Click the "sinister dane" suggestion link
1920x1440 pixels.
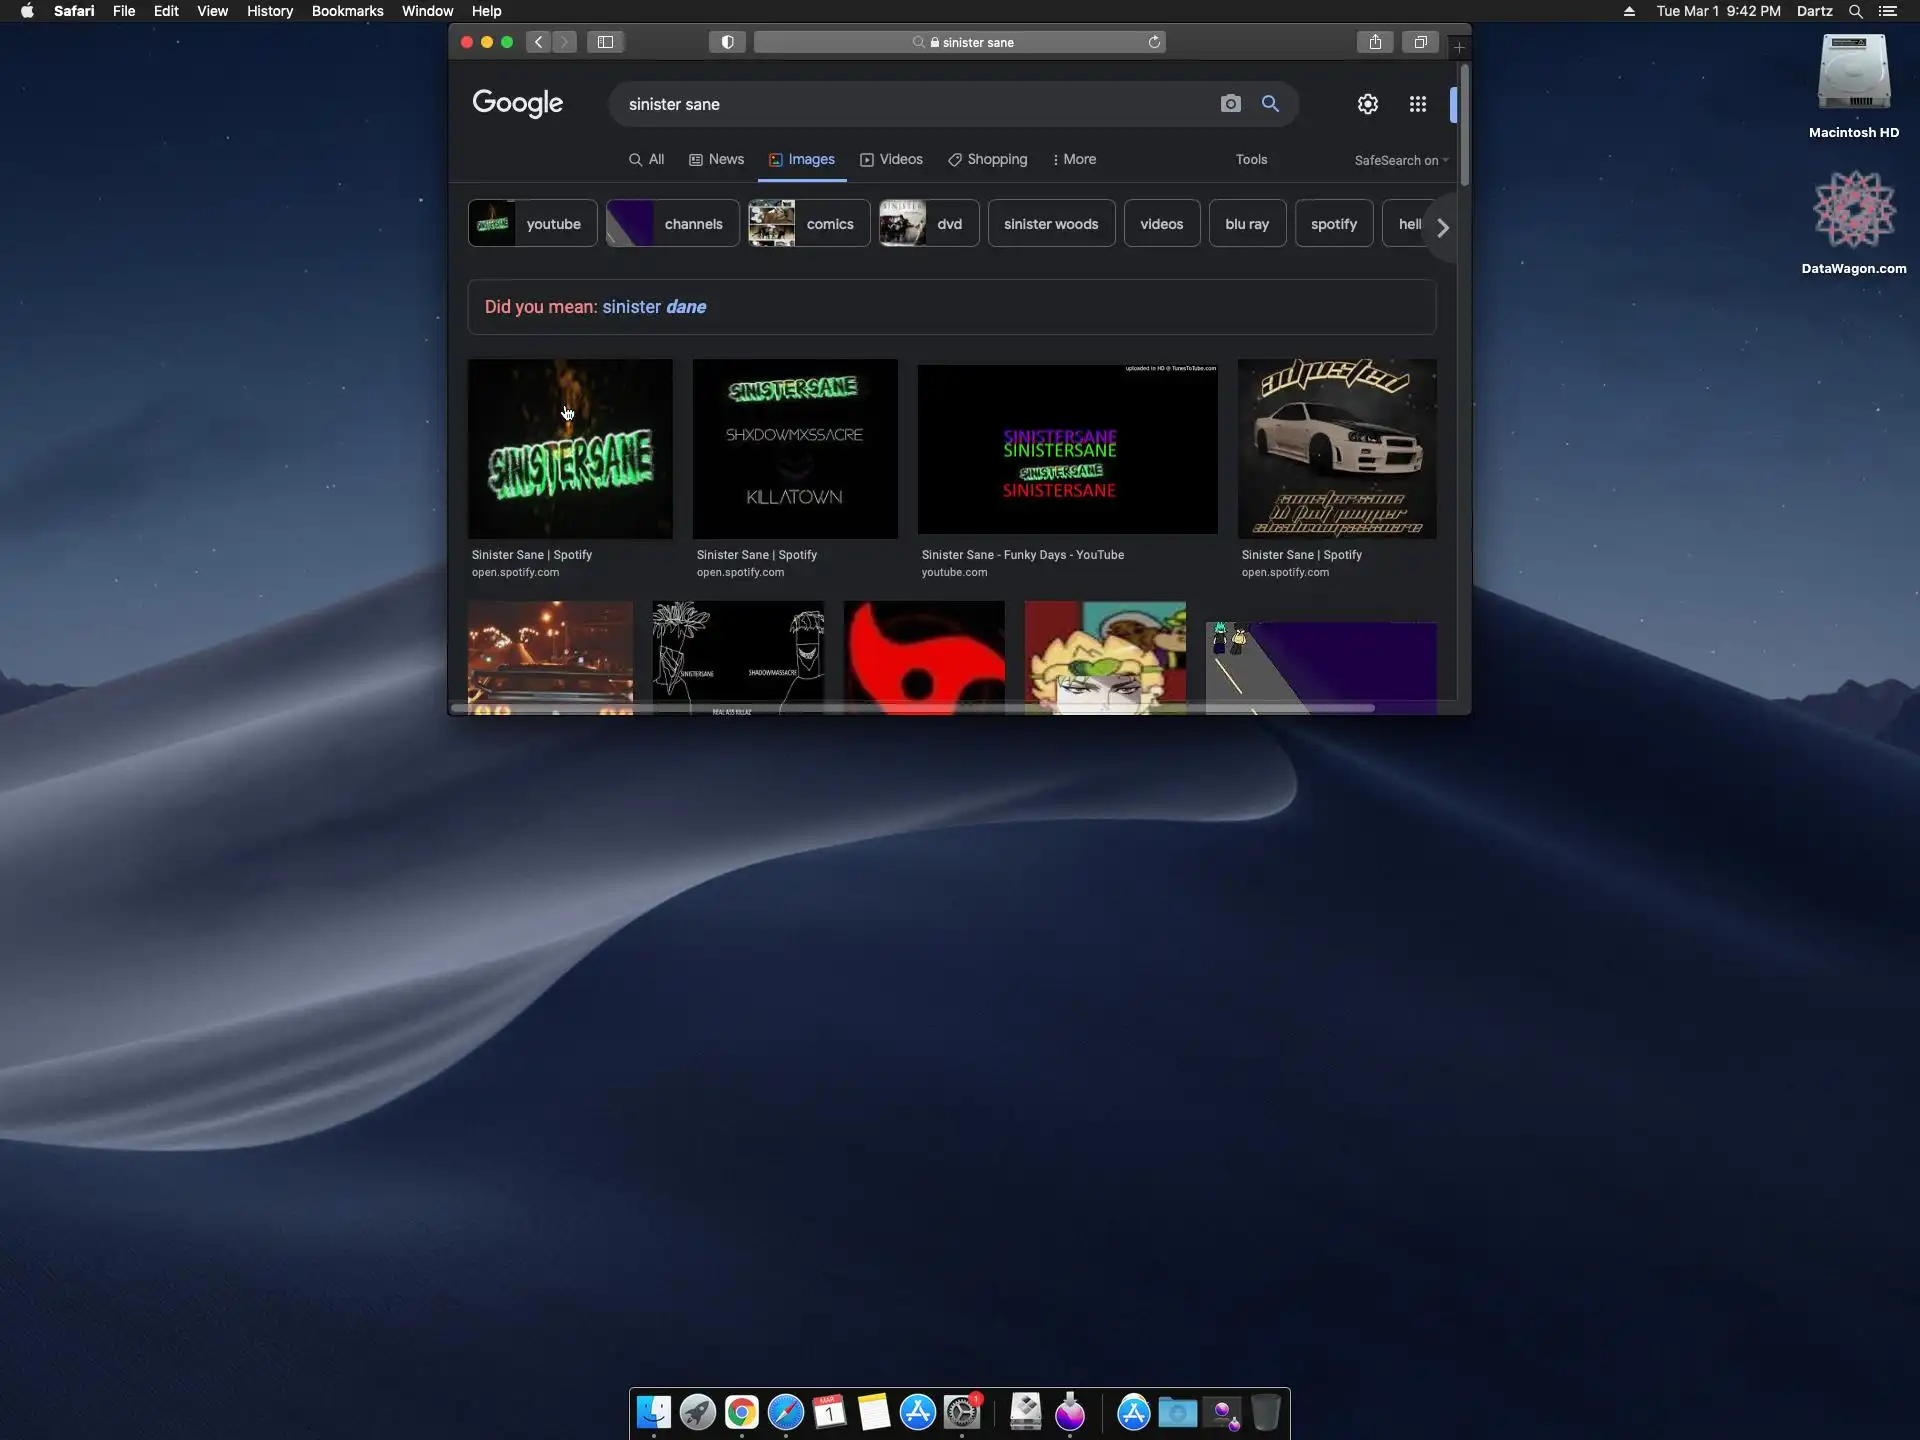pos(654,307)
